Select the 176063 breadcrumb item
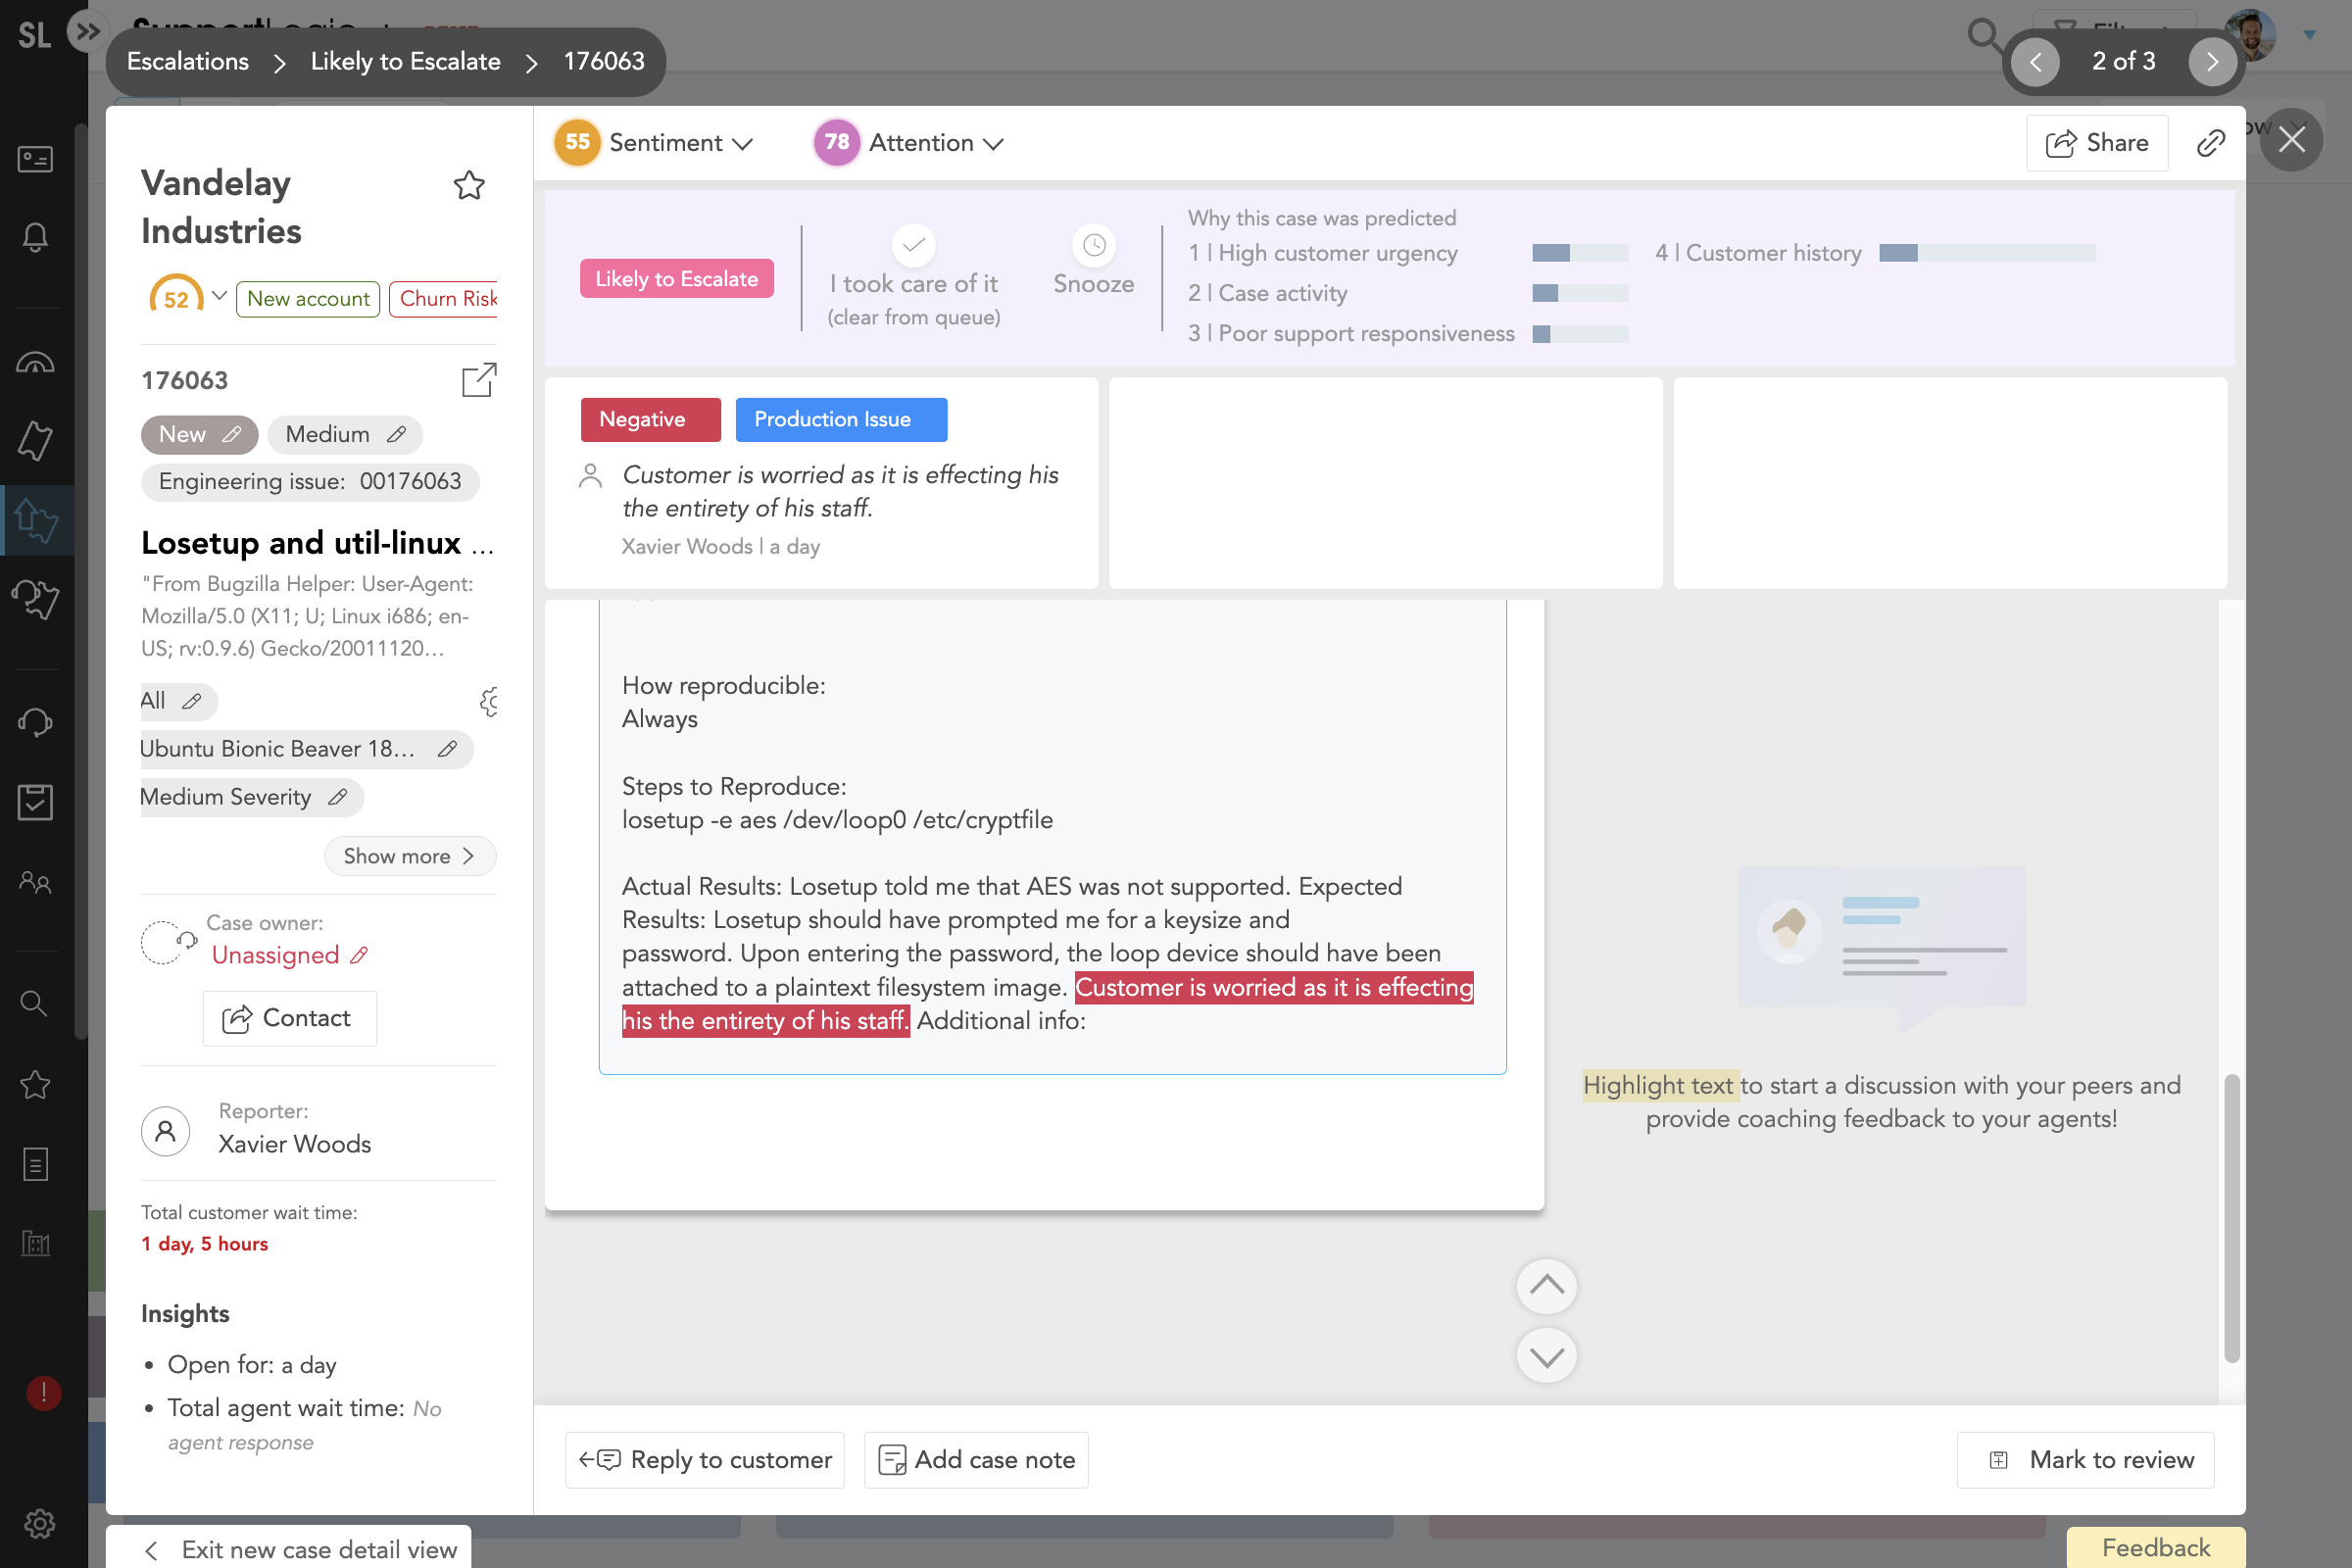The height and width of the screenshot is (1568, 2352). click(x=604, y=62)
